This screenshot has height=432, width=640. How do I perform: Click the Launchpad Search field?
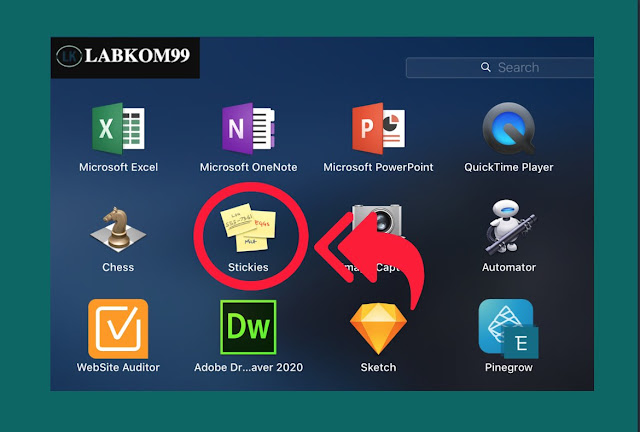[x=500, y=67]
